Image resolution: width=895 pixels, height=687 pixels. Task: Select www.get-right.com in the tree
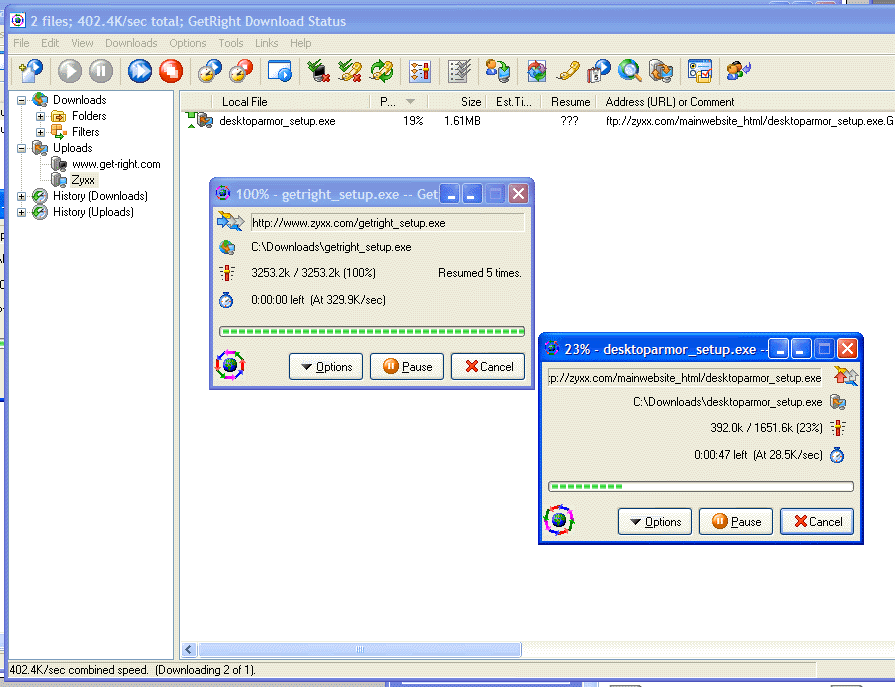[116, 164]
